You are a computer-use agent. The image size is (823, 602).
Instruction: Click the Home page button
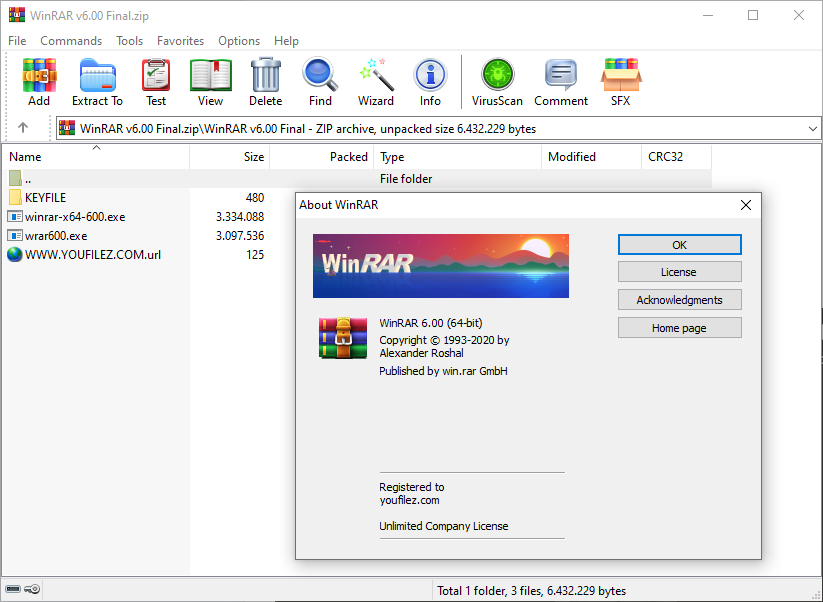680,328
